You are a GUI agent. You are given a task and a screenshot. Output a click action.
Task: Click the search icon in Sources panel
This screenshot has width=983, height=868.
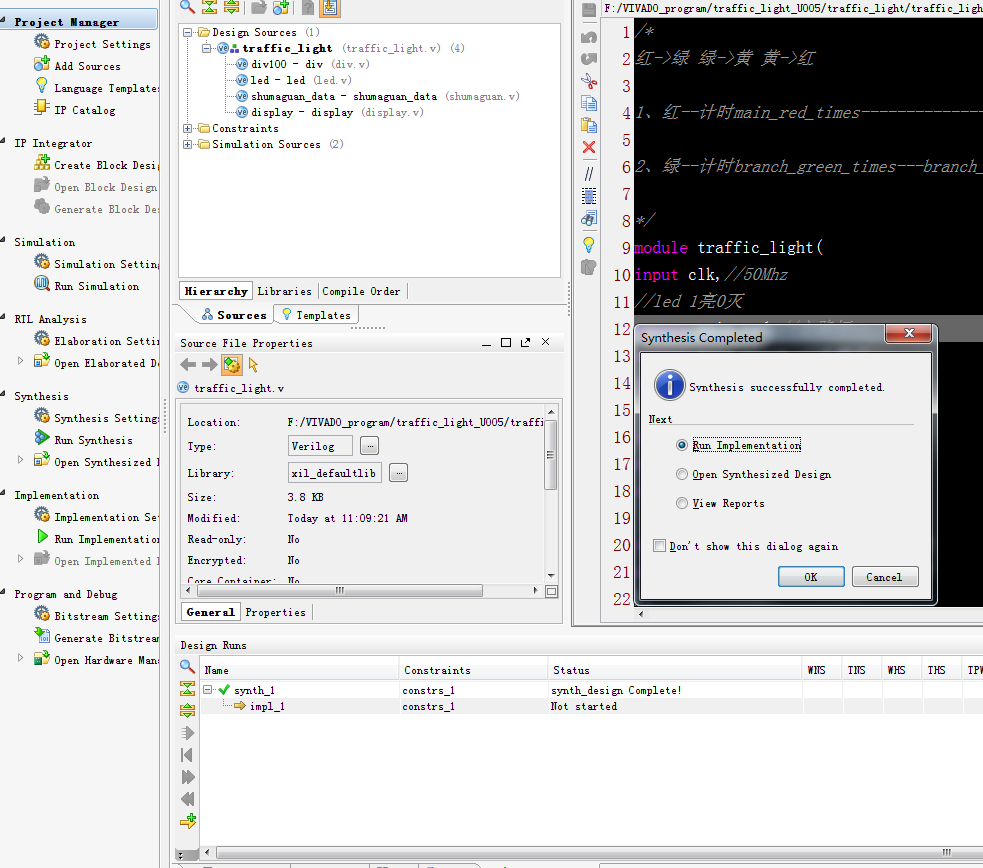coord(187,7)
